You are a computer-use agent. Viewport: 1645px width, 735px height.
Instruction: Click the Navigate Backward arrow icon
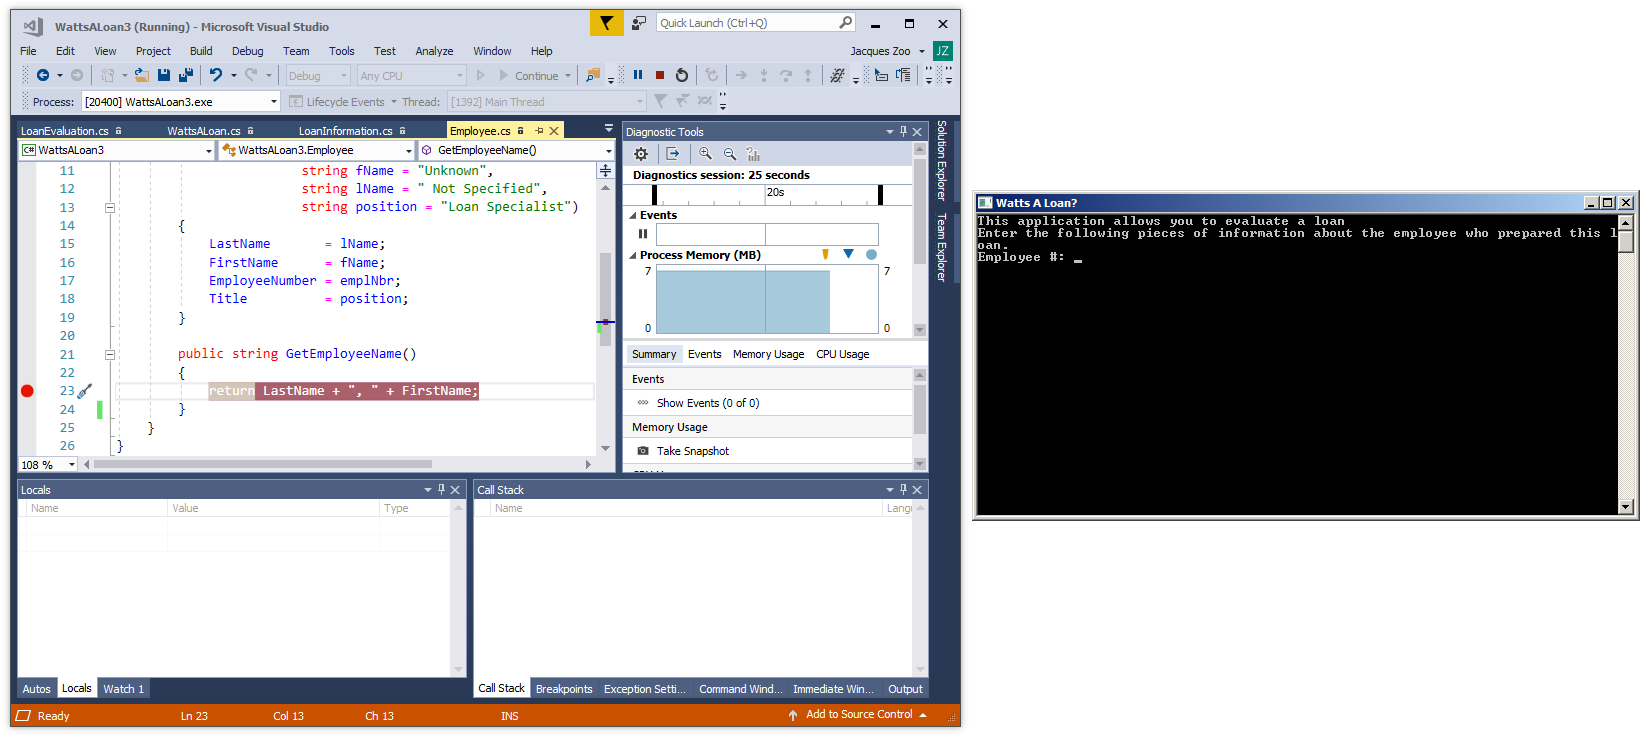coord(43,75)
